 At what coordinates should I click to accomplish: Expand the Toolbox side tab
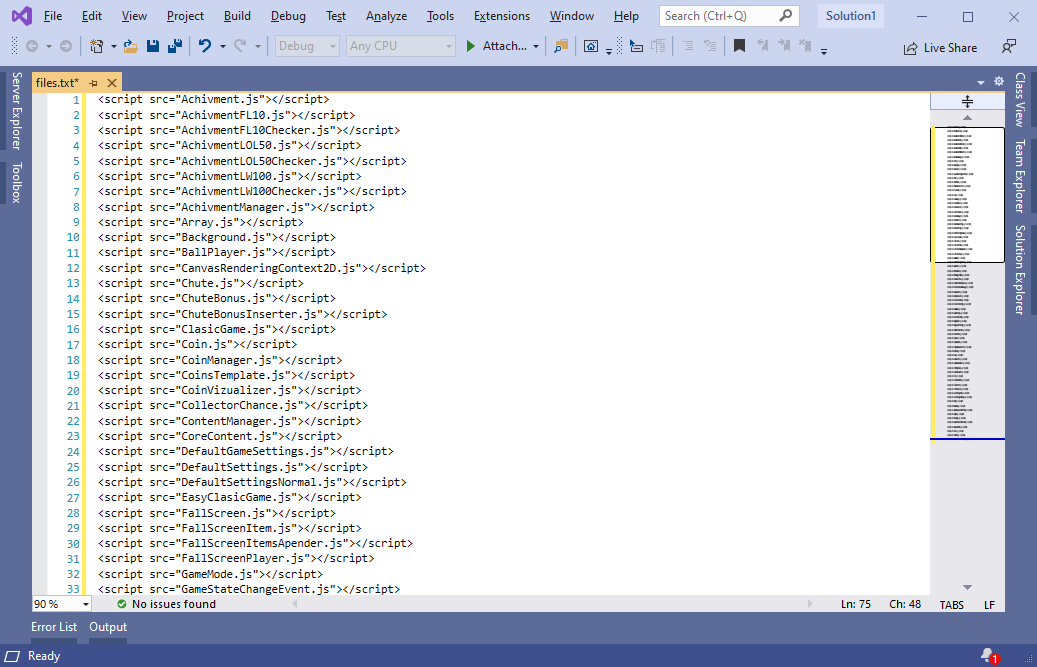coord(17,182)
